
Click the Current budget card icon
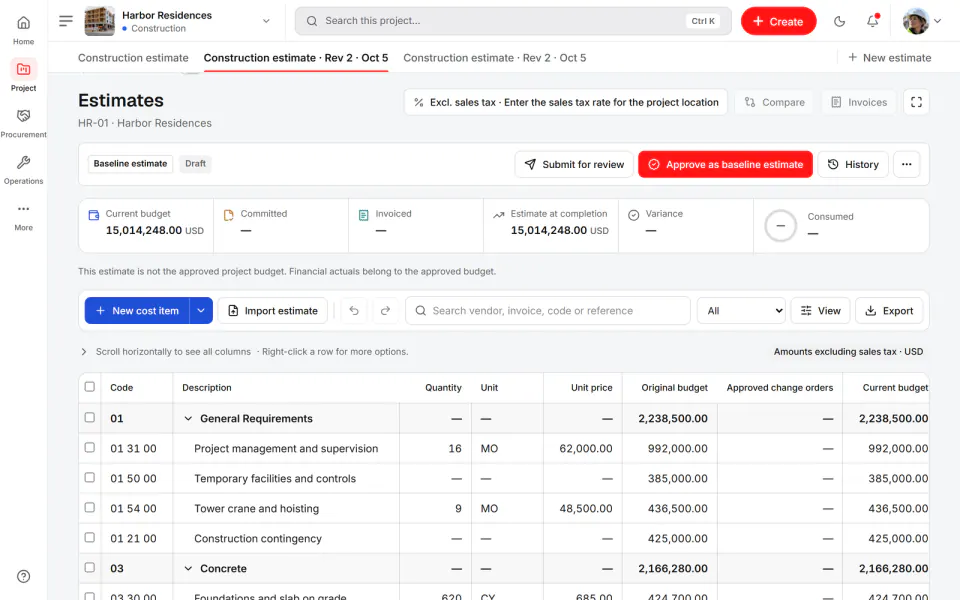94,215
